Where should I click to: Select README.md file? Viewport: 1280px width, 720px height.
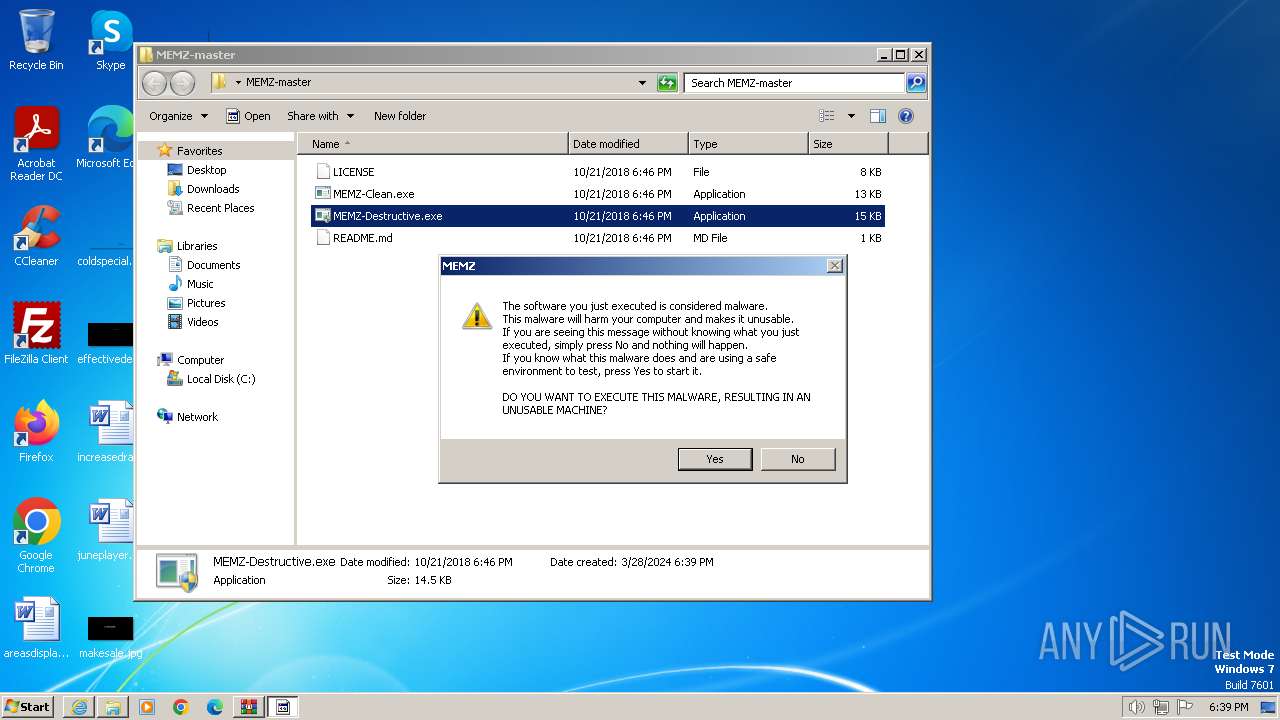(x=598, y=238)
